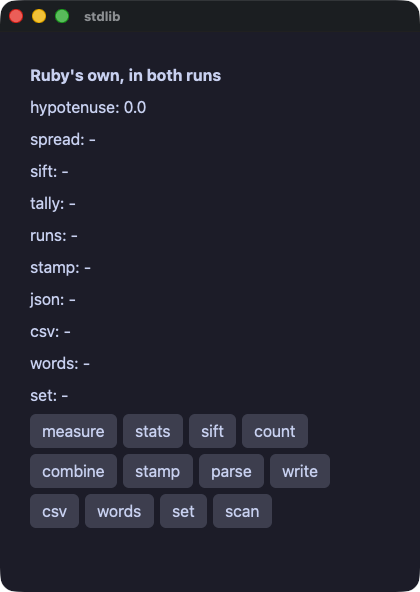Run the stats button
Image resolution: width=420 pixels, height=592 pixels.
(x=153, y=431)
